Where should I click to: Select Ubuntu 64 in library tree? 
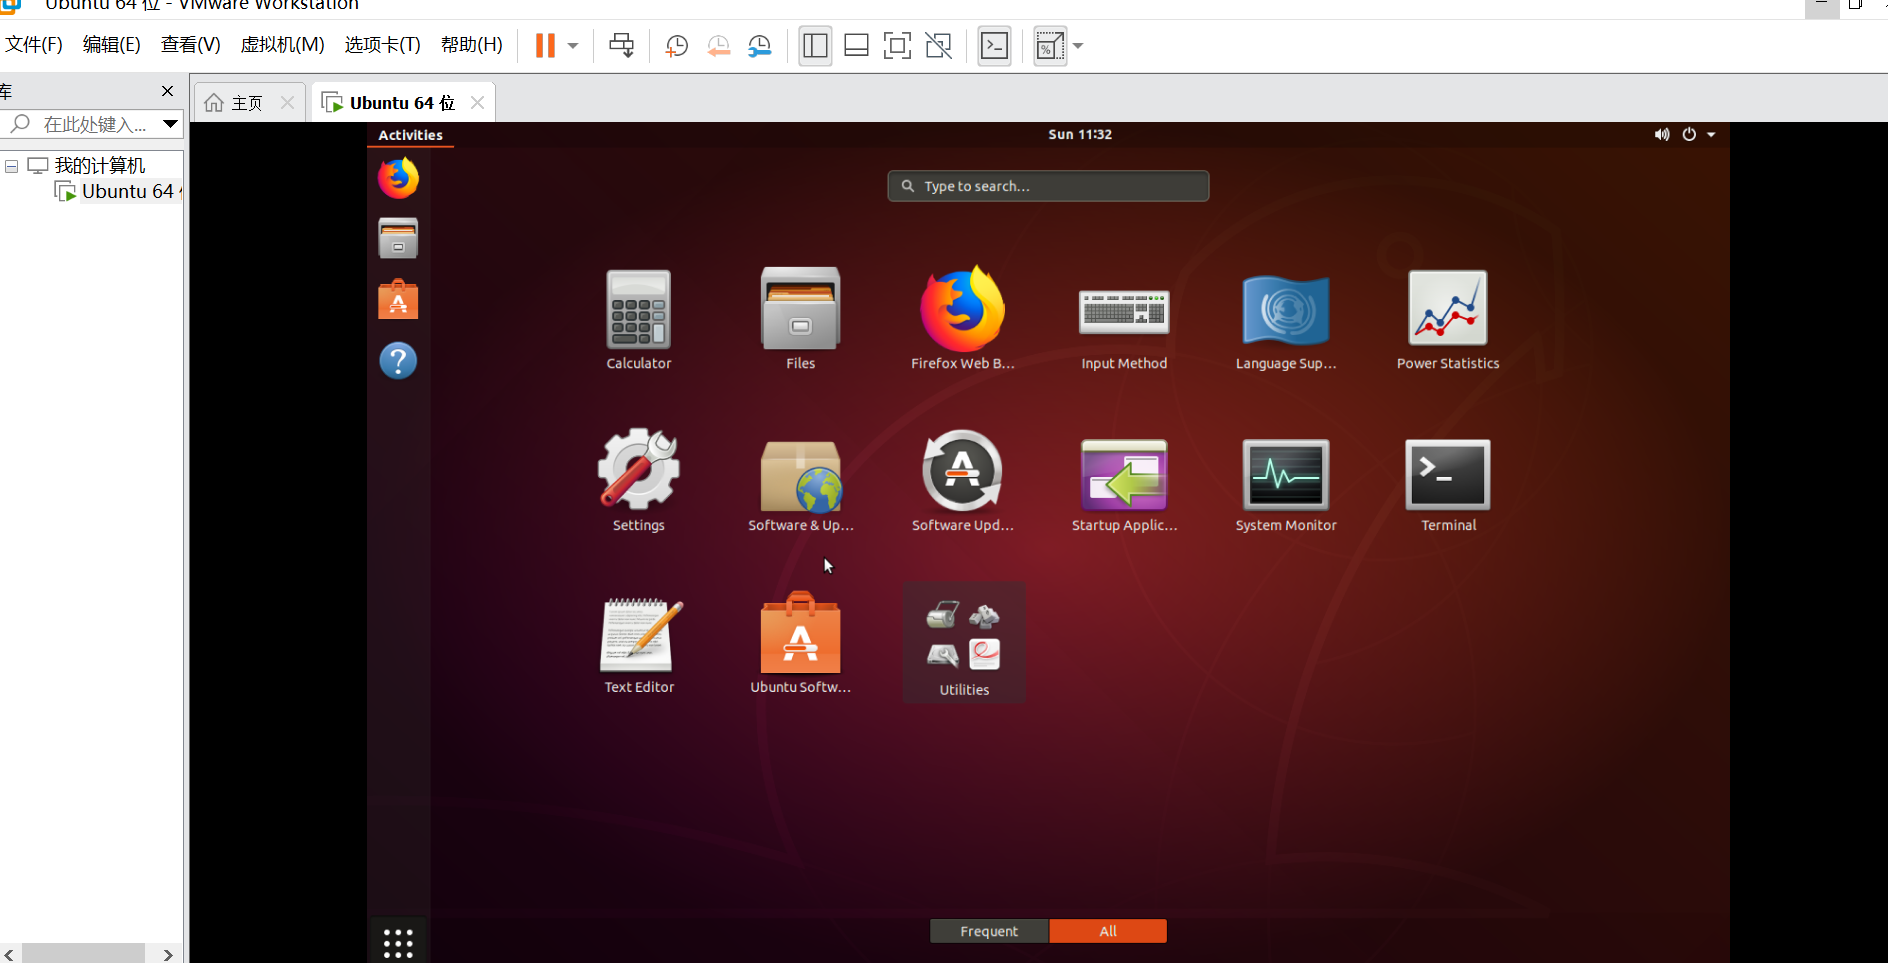(x=118, y=192)
